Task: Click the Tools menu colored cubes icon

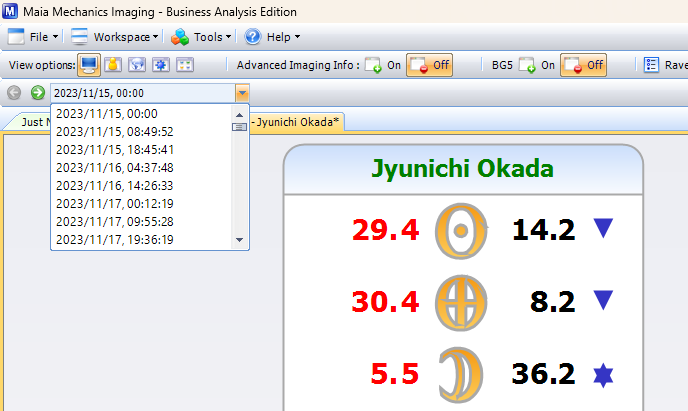Action: 180,37
